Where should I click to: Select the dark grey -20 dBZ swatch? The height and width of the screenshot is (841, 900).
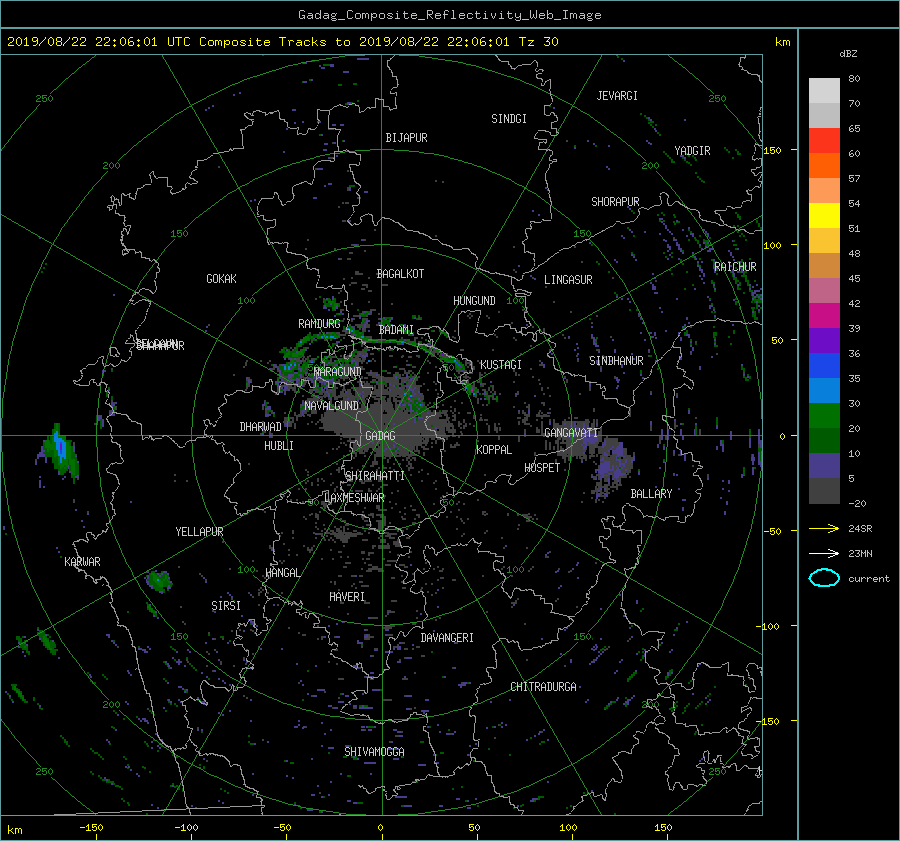click(824, 491)
